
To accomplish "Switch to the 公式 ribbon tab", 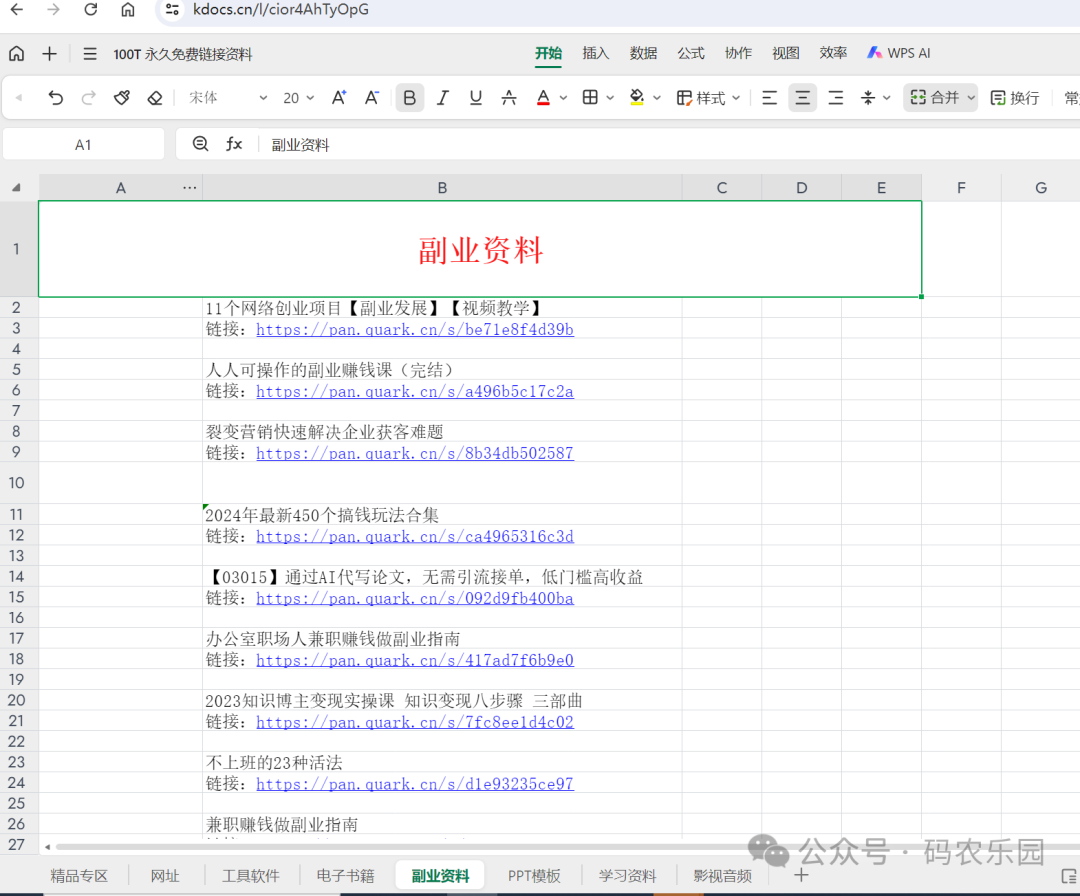I will coord(691,54).
